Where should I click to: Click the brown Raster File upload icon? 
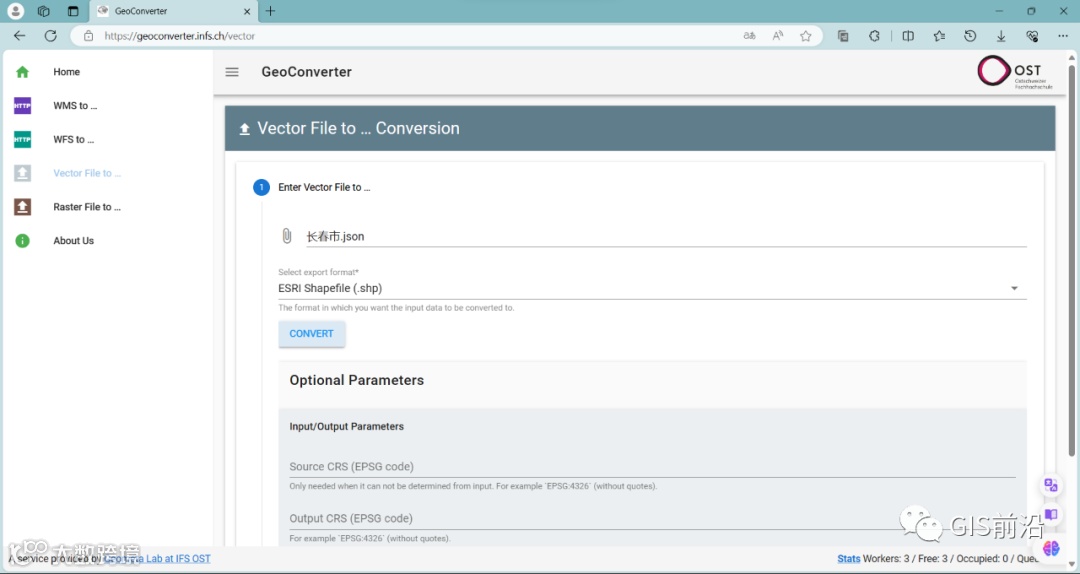(22, 207)
